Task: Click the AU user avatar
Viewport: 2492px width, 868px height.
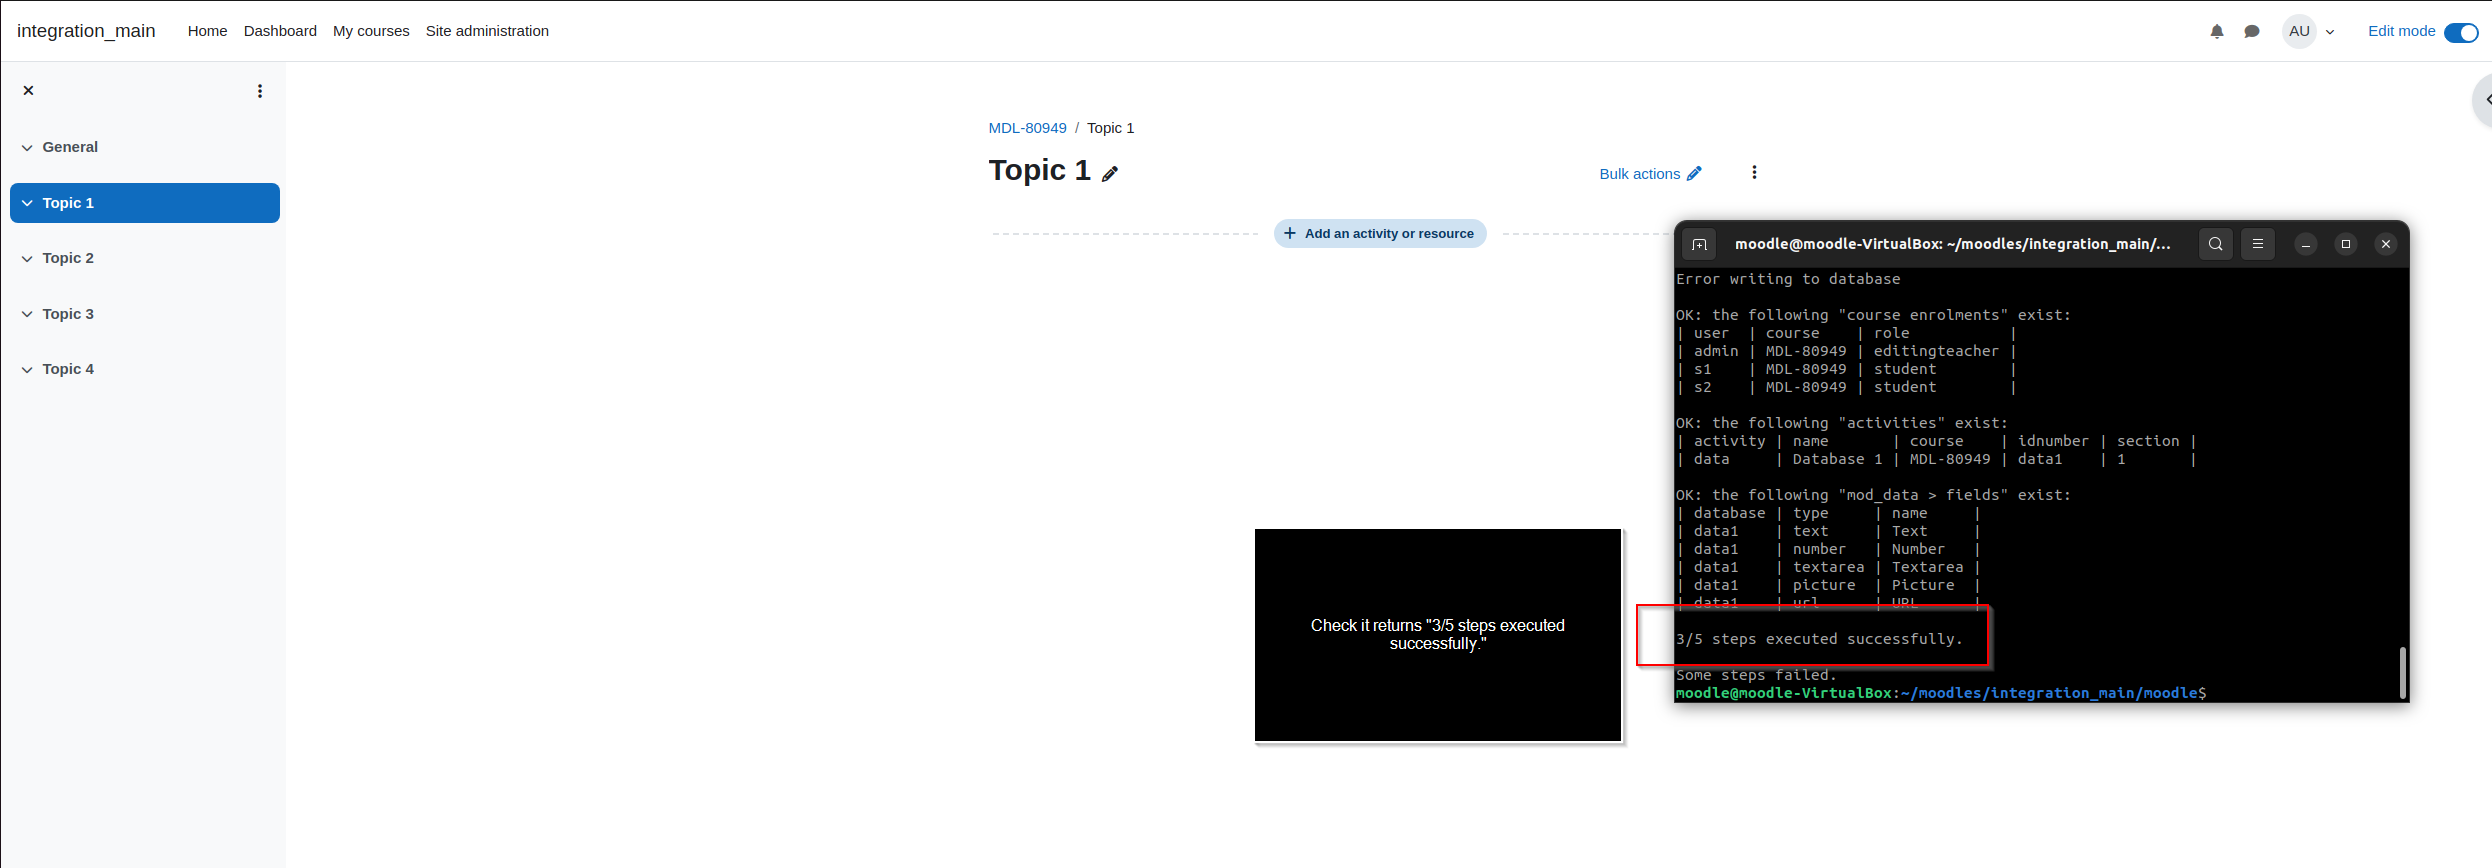Action: pyautogui.click(x=2299, y=31)
